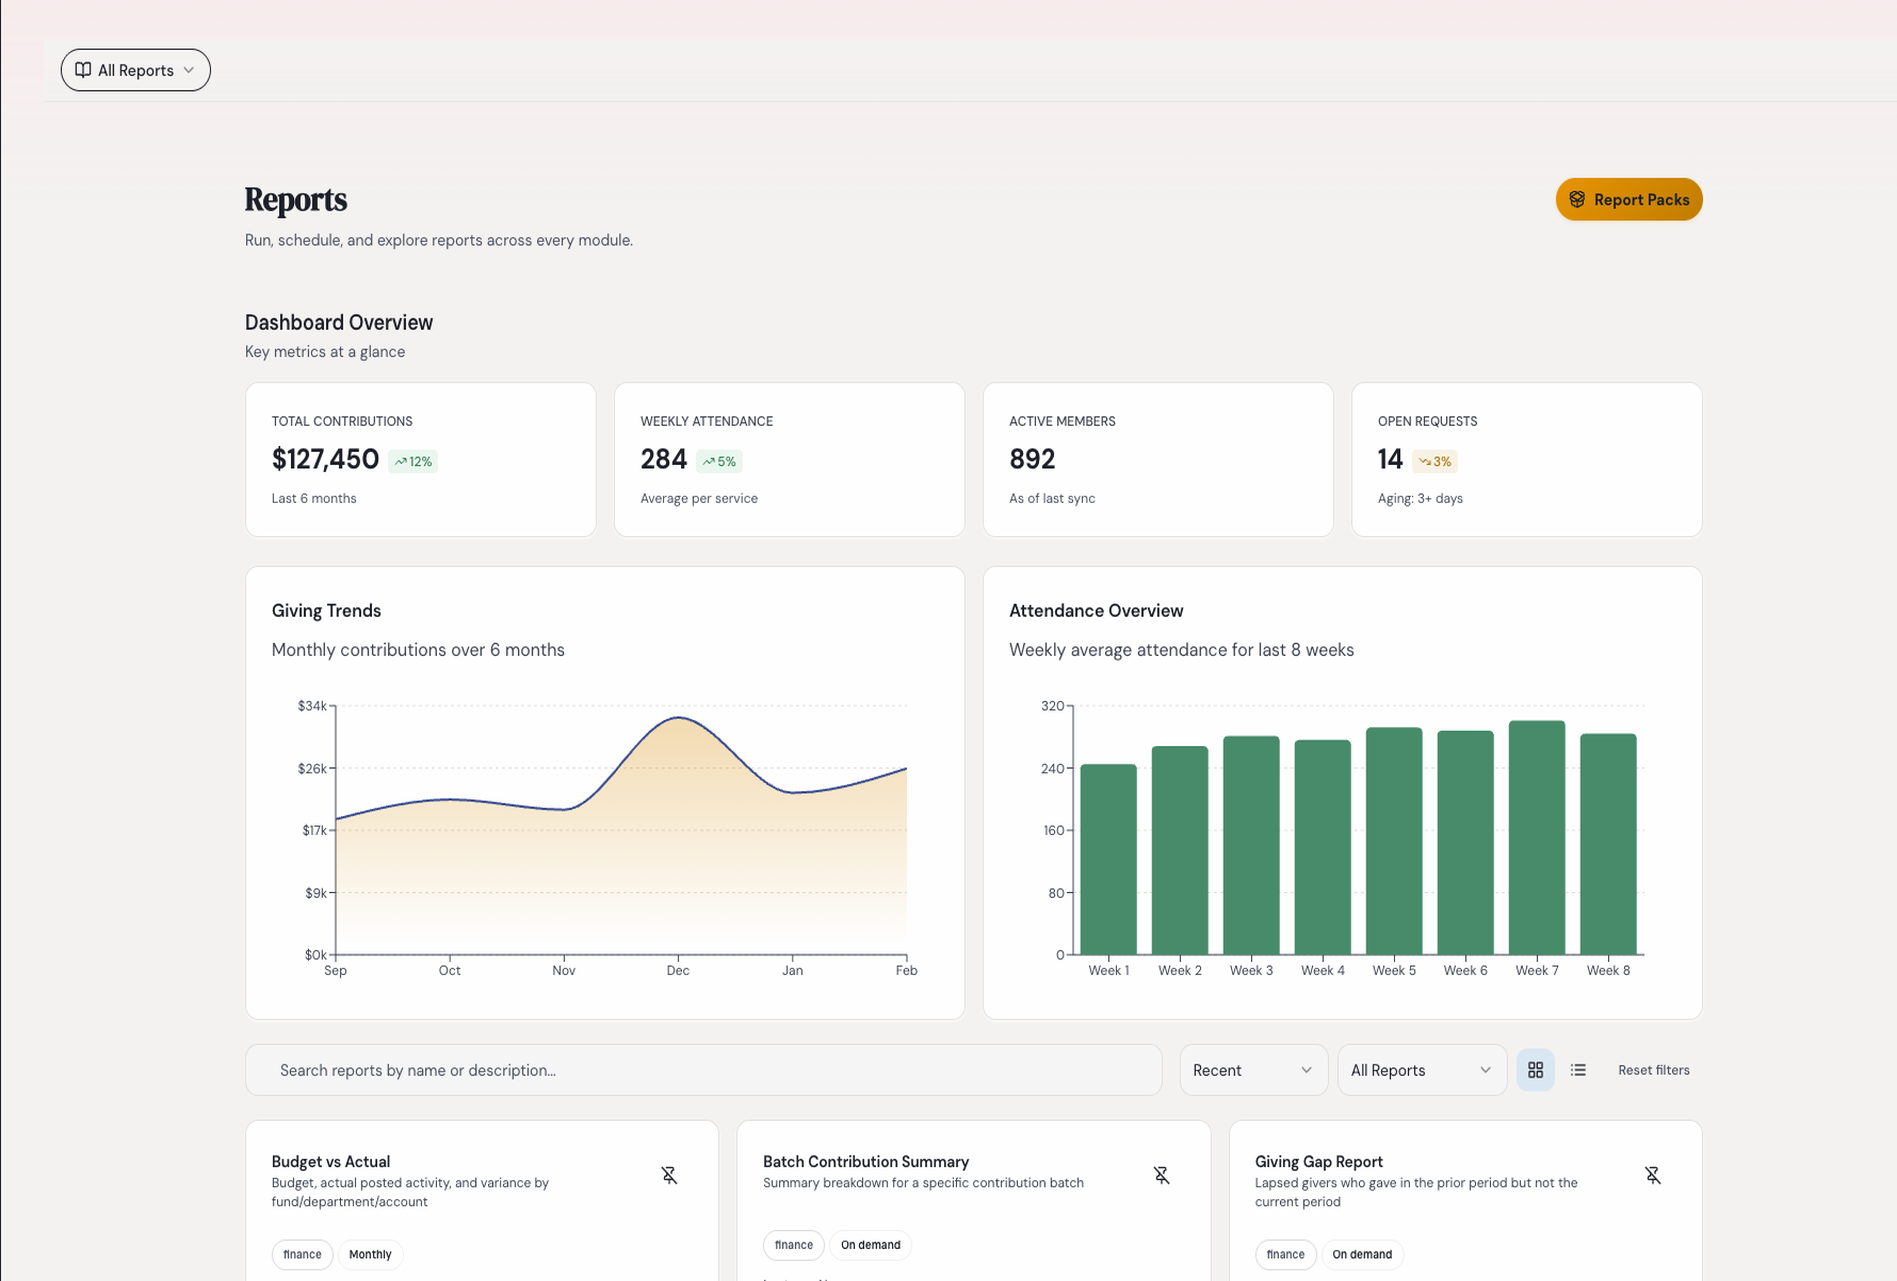
Task: Open Report Packs
Action: point(1628,199)
